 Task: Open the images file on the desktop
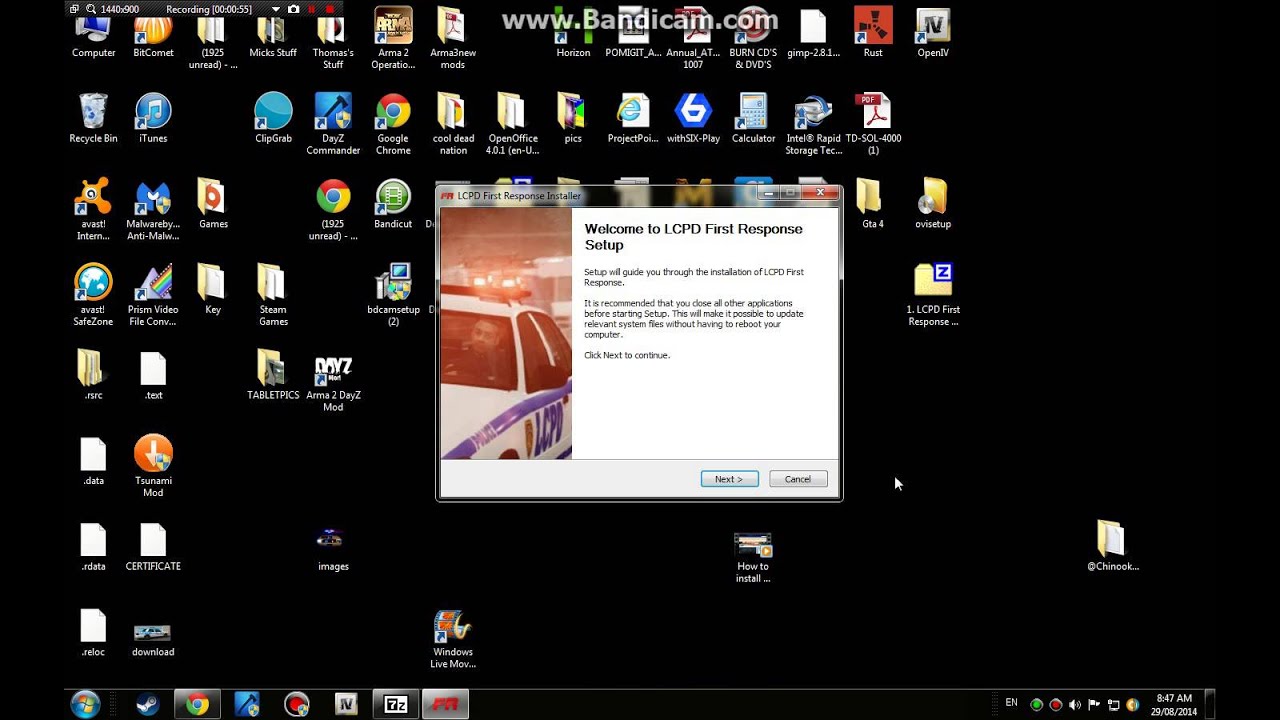tap(333, 550)
